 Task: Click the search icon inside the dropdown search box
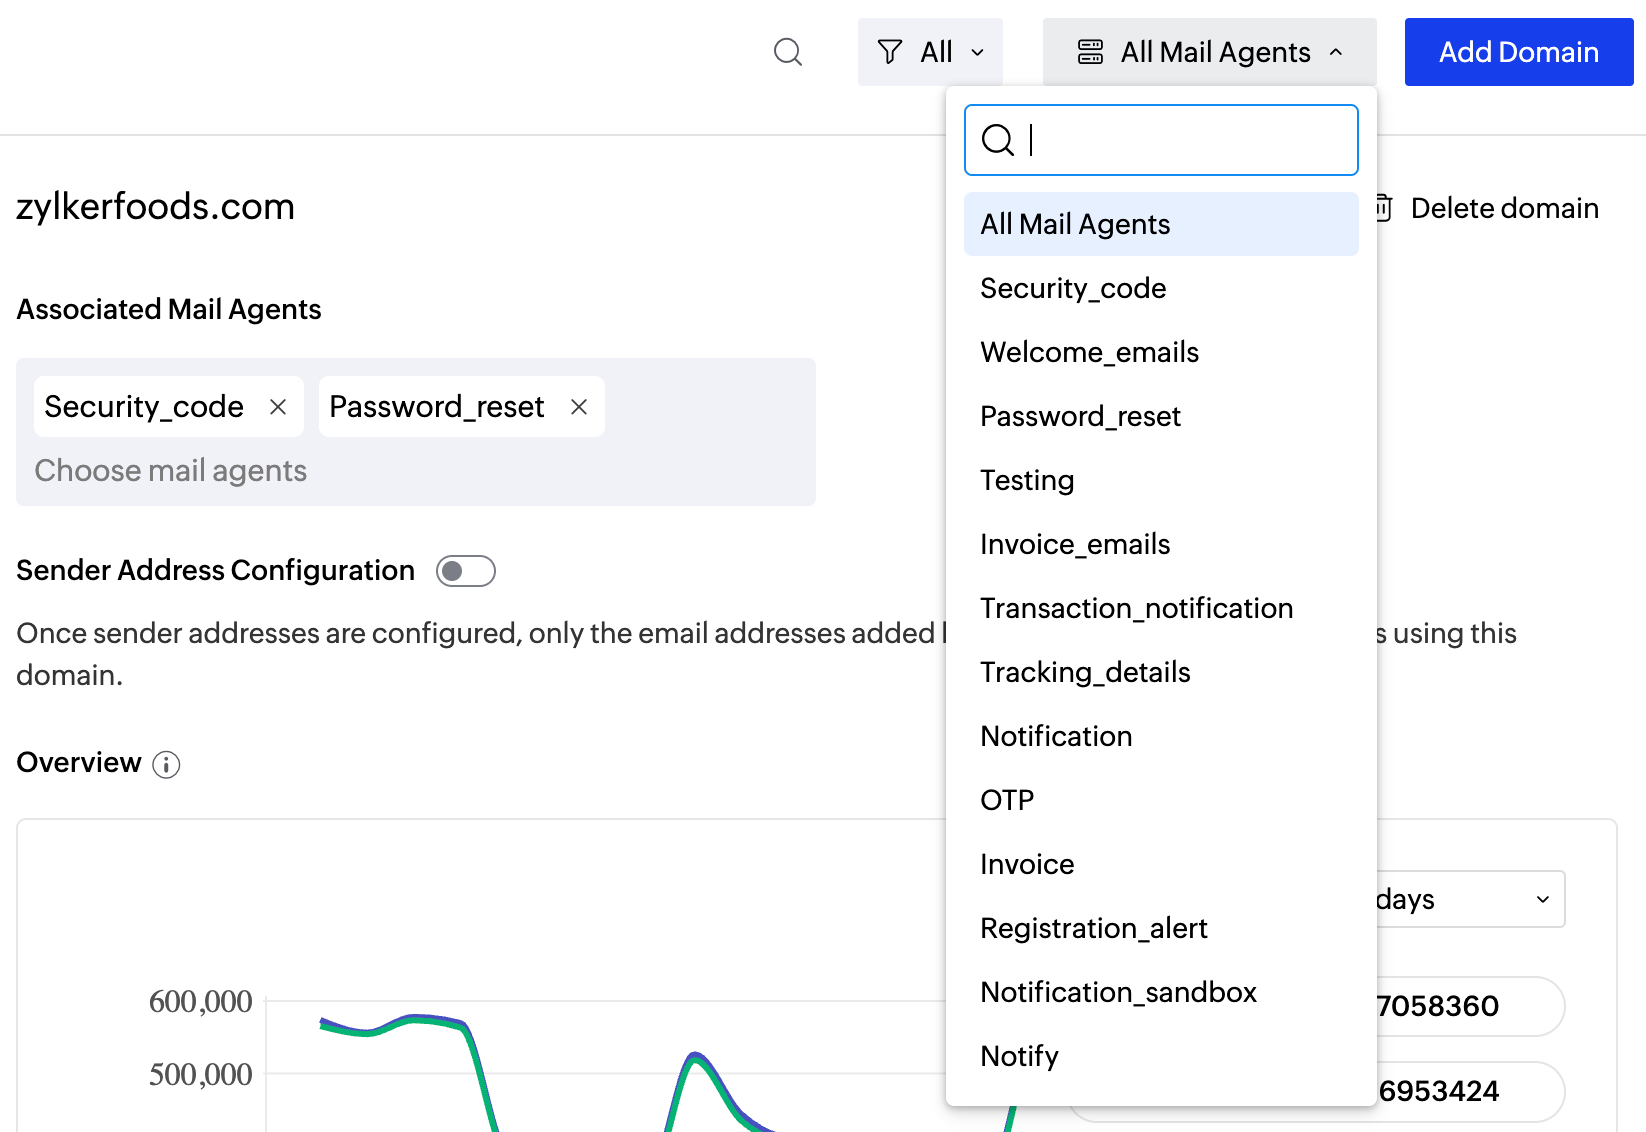click(x=998, y=141)
